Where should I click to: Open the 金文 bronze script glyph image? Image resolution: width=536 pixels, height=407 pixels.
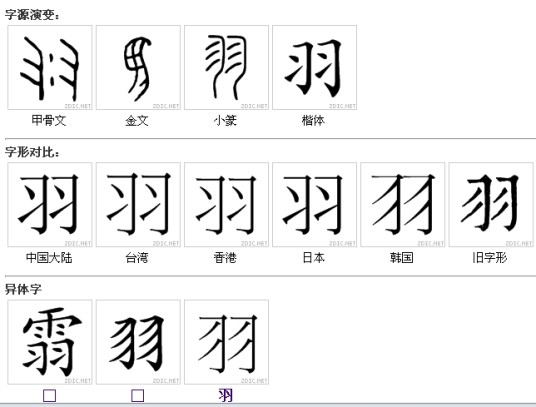pyautogui.click(x=138, y=68)
